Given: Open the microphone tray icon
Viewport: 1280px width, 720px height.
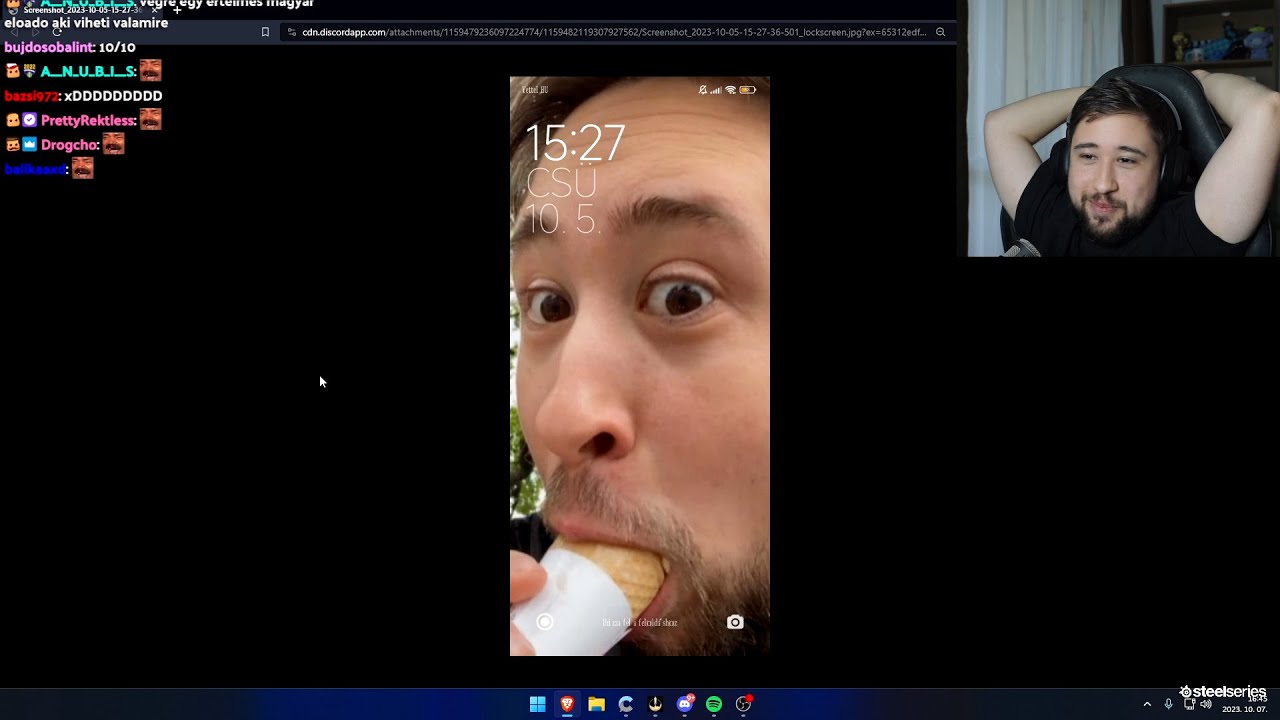Looking at the screenshot, I should coord(1168,704).
